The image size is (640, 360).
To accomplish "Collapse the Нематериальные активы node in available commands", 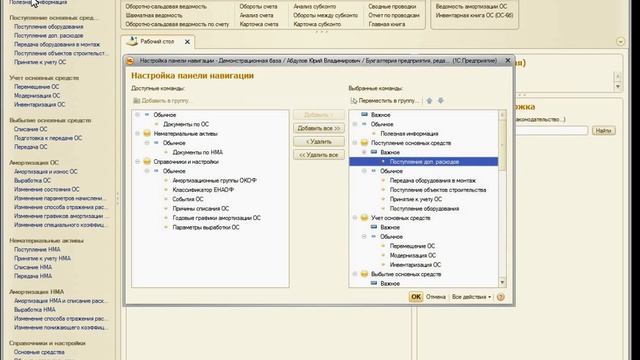I will pyautogui.click(x=137, y=133).
